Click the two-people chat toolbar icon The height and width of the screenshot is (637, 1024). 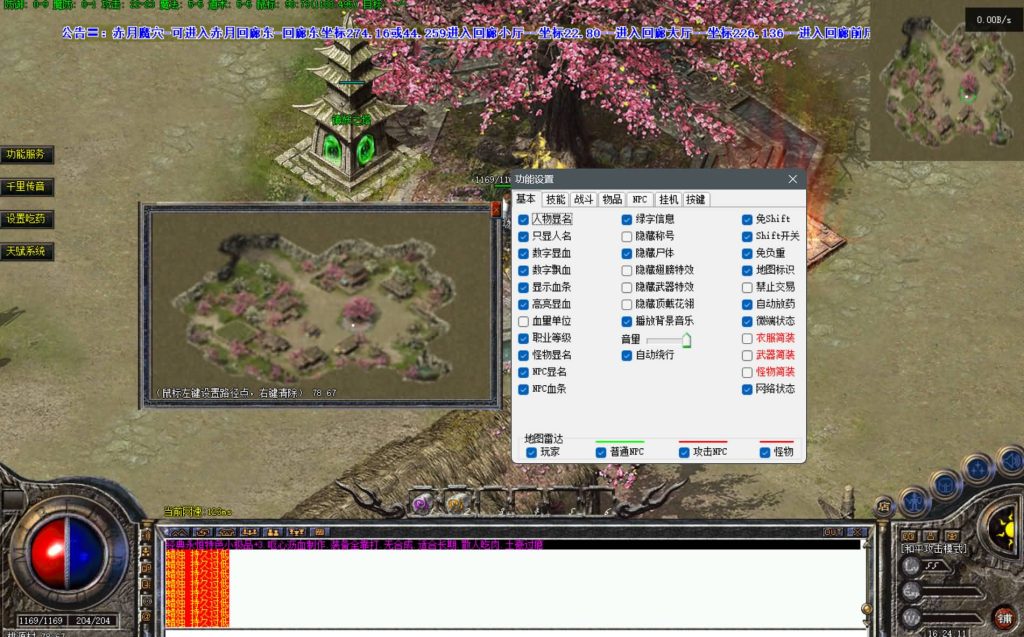pos(272,532)
